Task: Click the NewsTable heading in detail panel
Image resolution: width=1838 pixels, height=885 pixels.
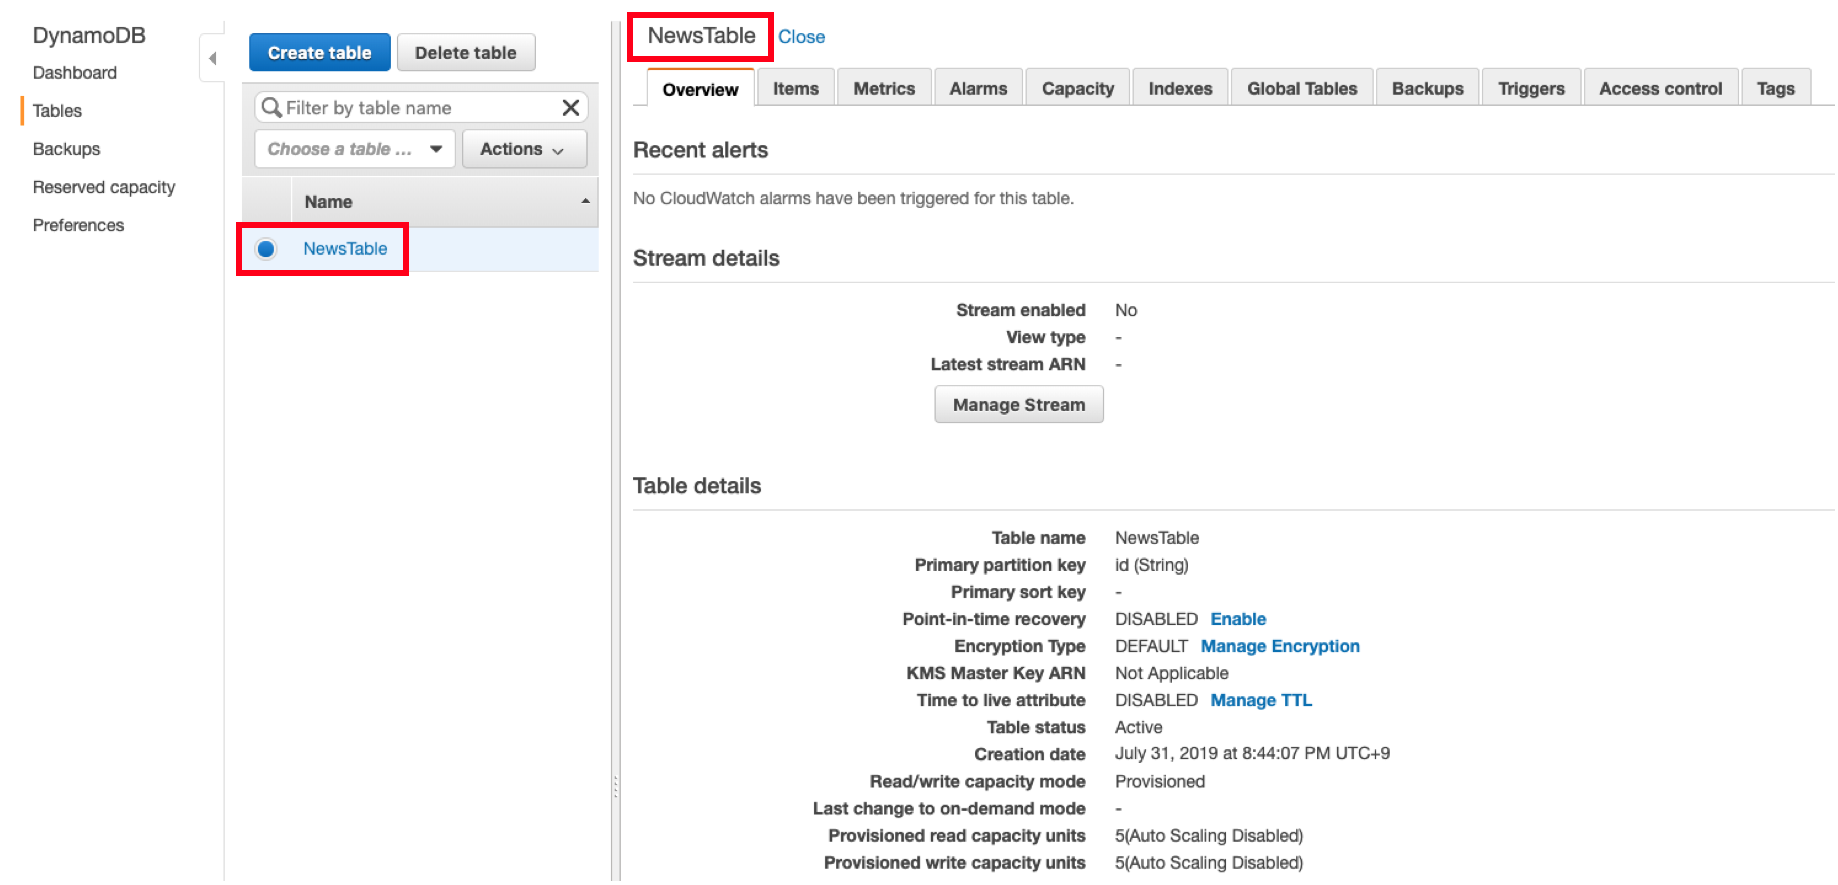Action: (701, 36)
